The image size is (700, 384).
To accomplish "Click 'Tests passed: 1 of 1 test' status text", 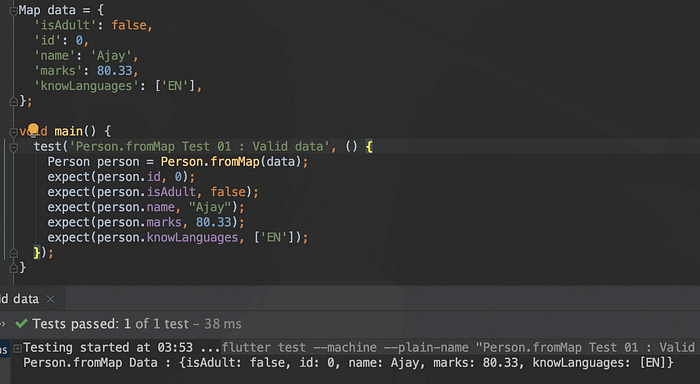I will point(111,324).
